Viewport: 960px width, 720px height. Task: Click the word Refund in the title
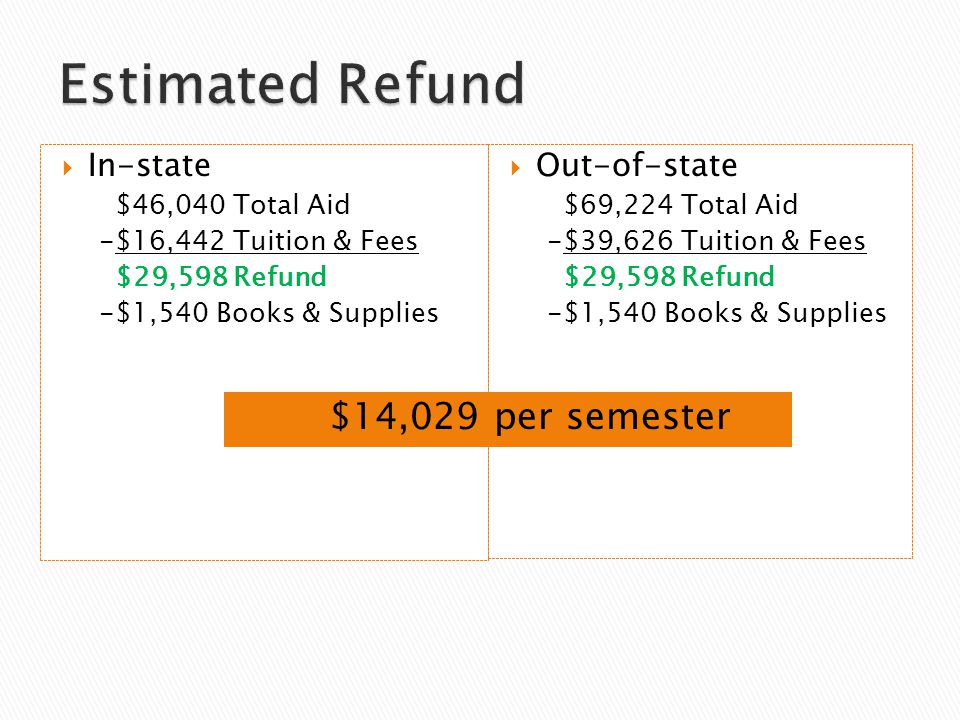pos(431,84)
